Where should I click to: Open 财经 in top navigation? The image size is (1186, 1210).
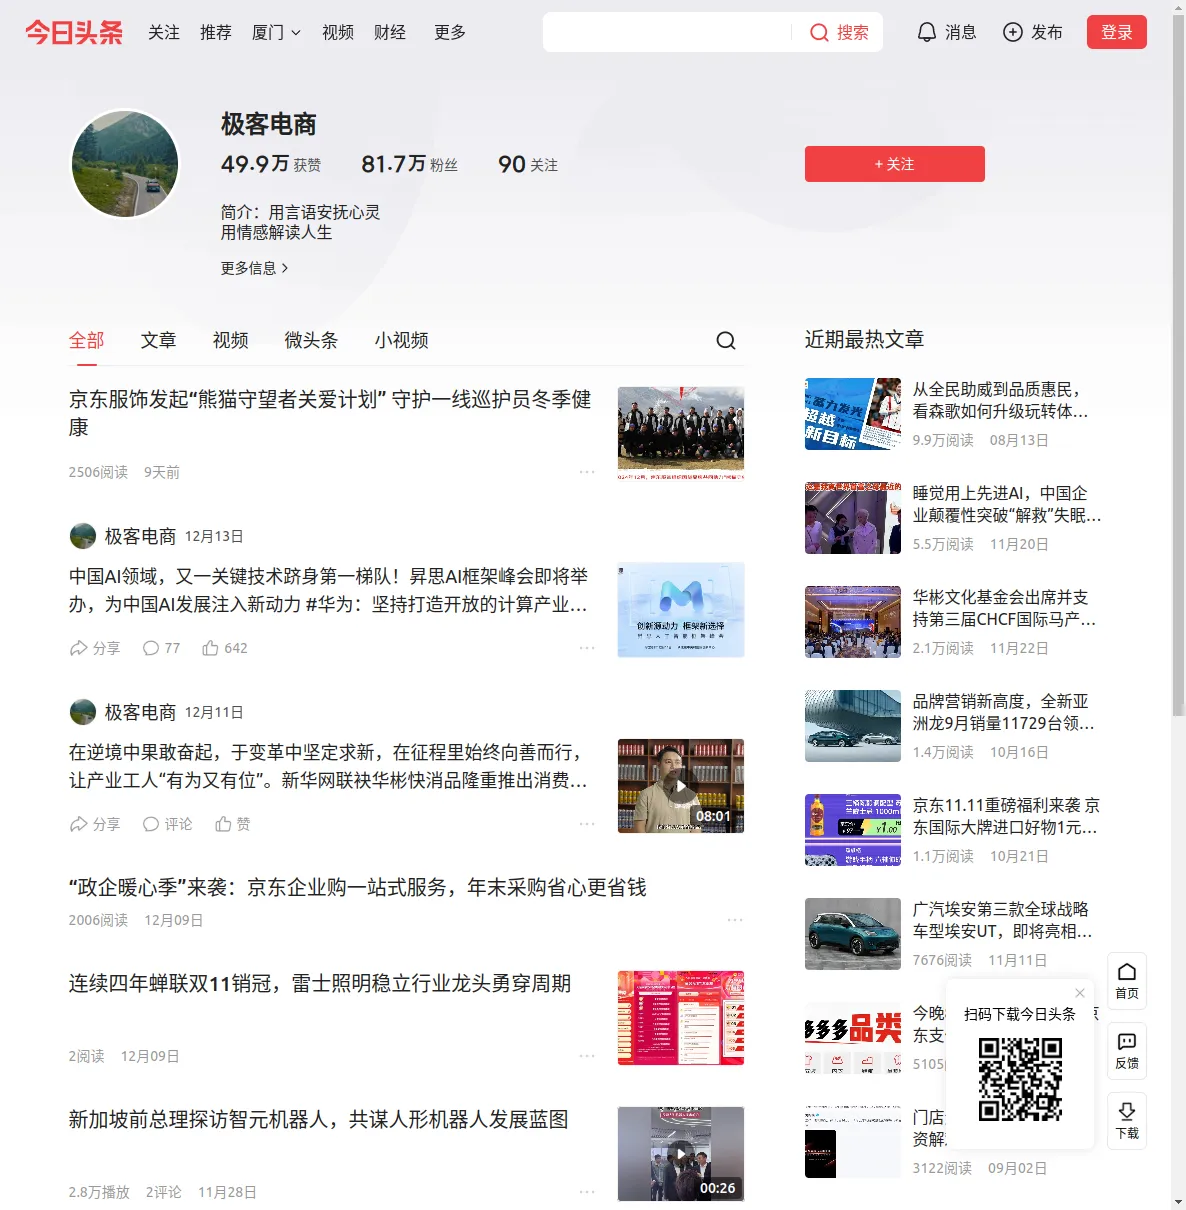[390, 32]
